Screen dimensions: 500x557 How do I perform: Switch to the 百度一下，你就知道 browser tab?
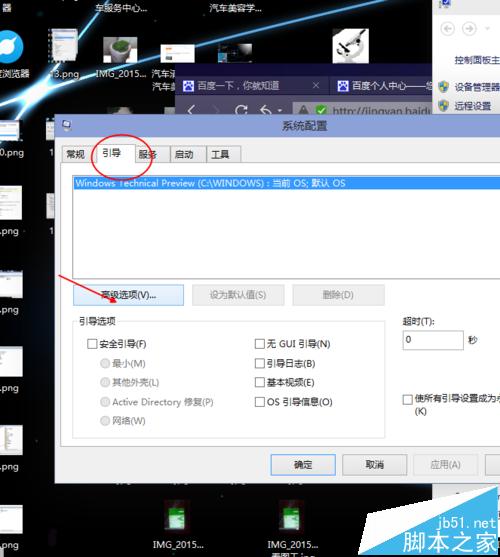(238, 86)
